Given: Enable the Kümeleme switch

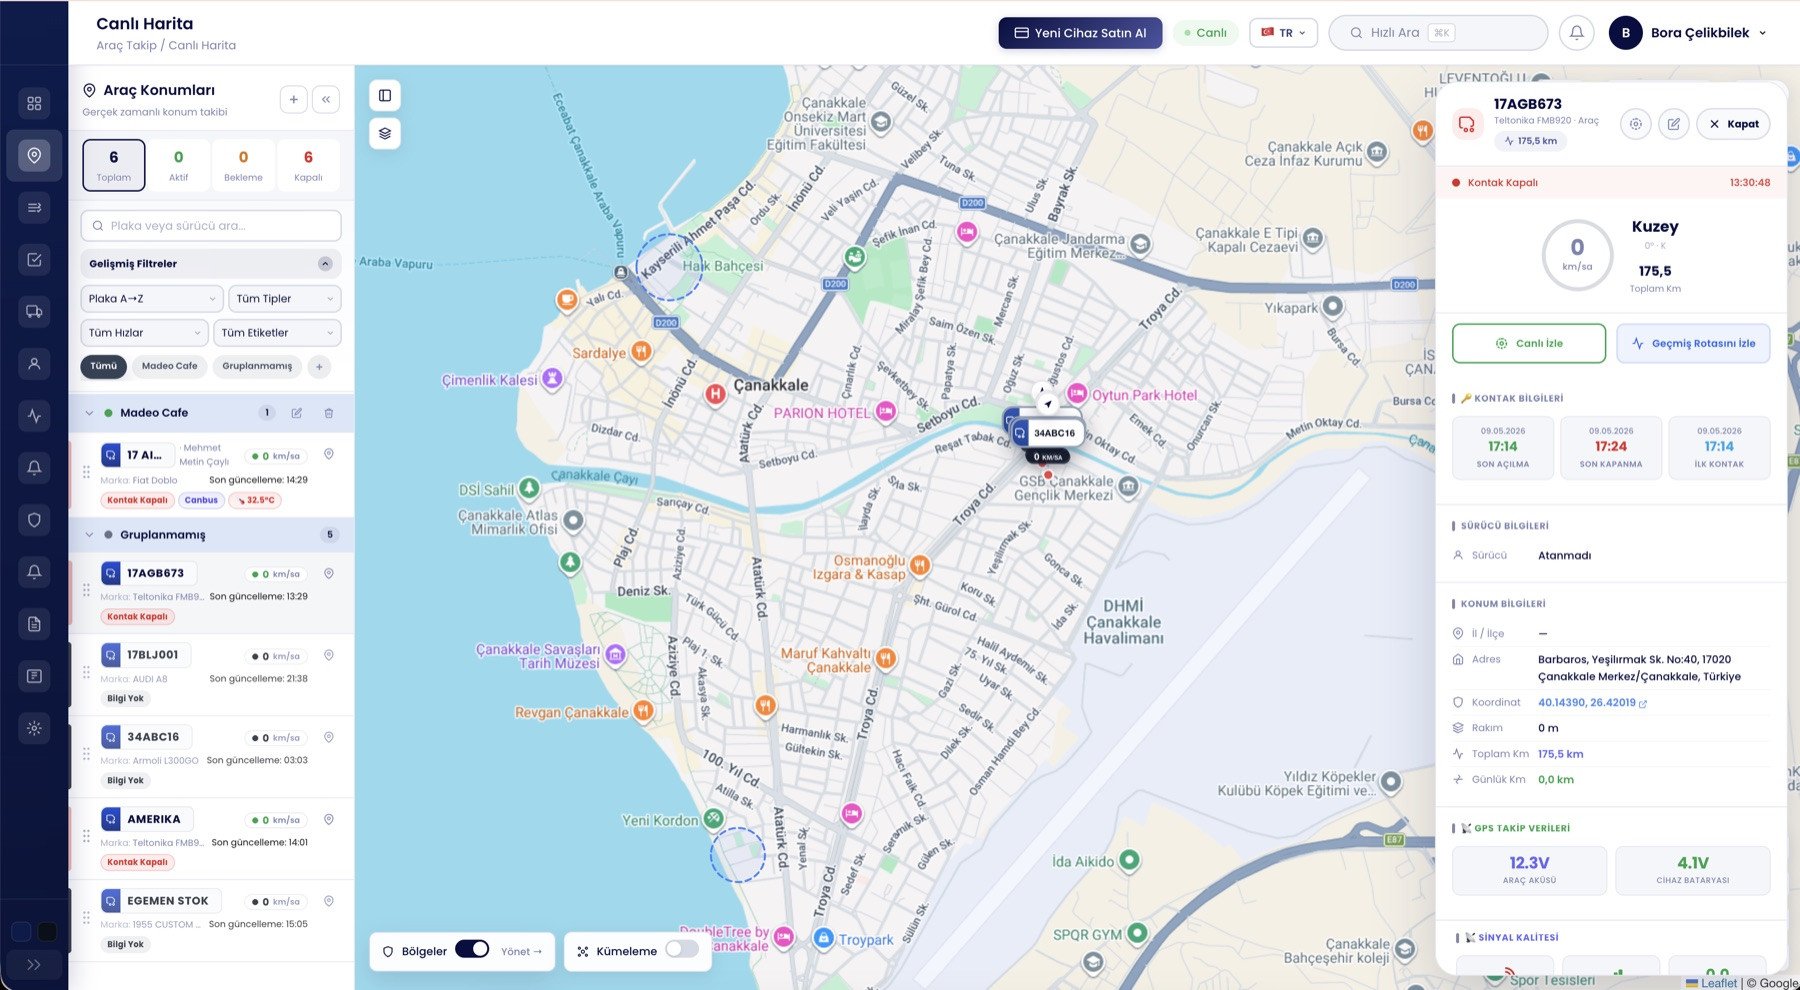Looking at the screenshot, I should (682, 950).
